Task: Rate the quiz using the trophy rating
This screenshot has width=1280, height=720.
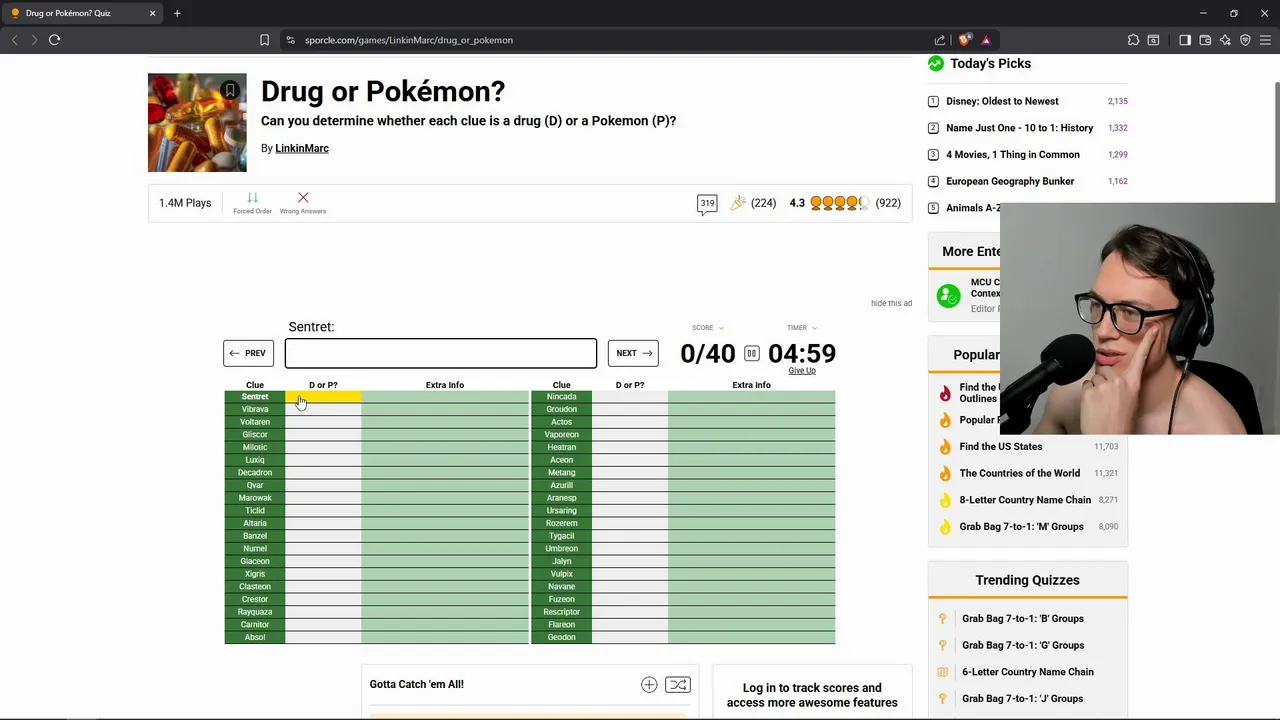Action: (839, 203)
